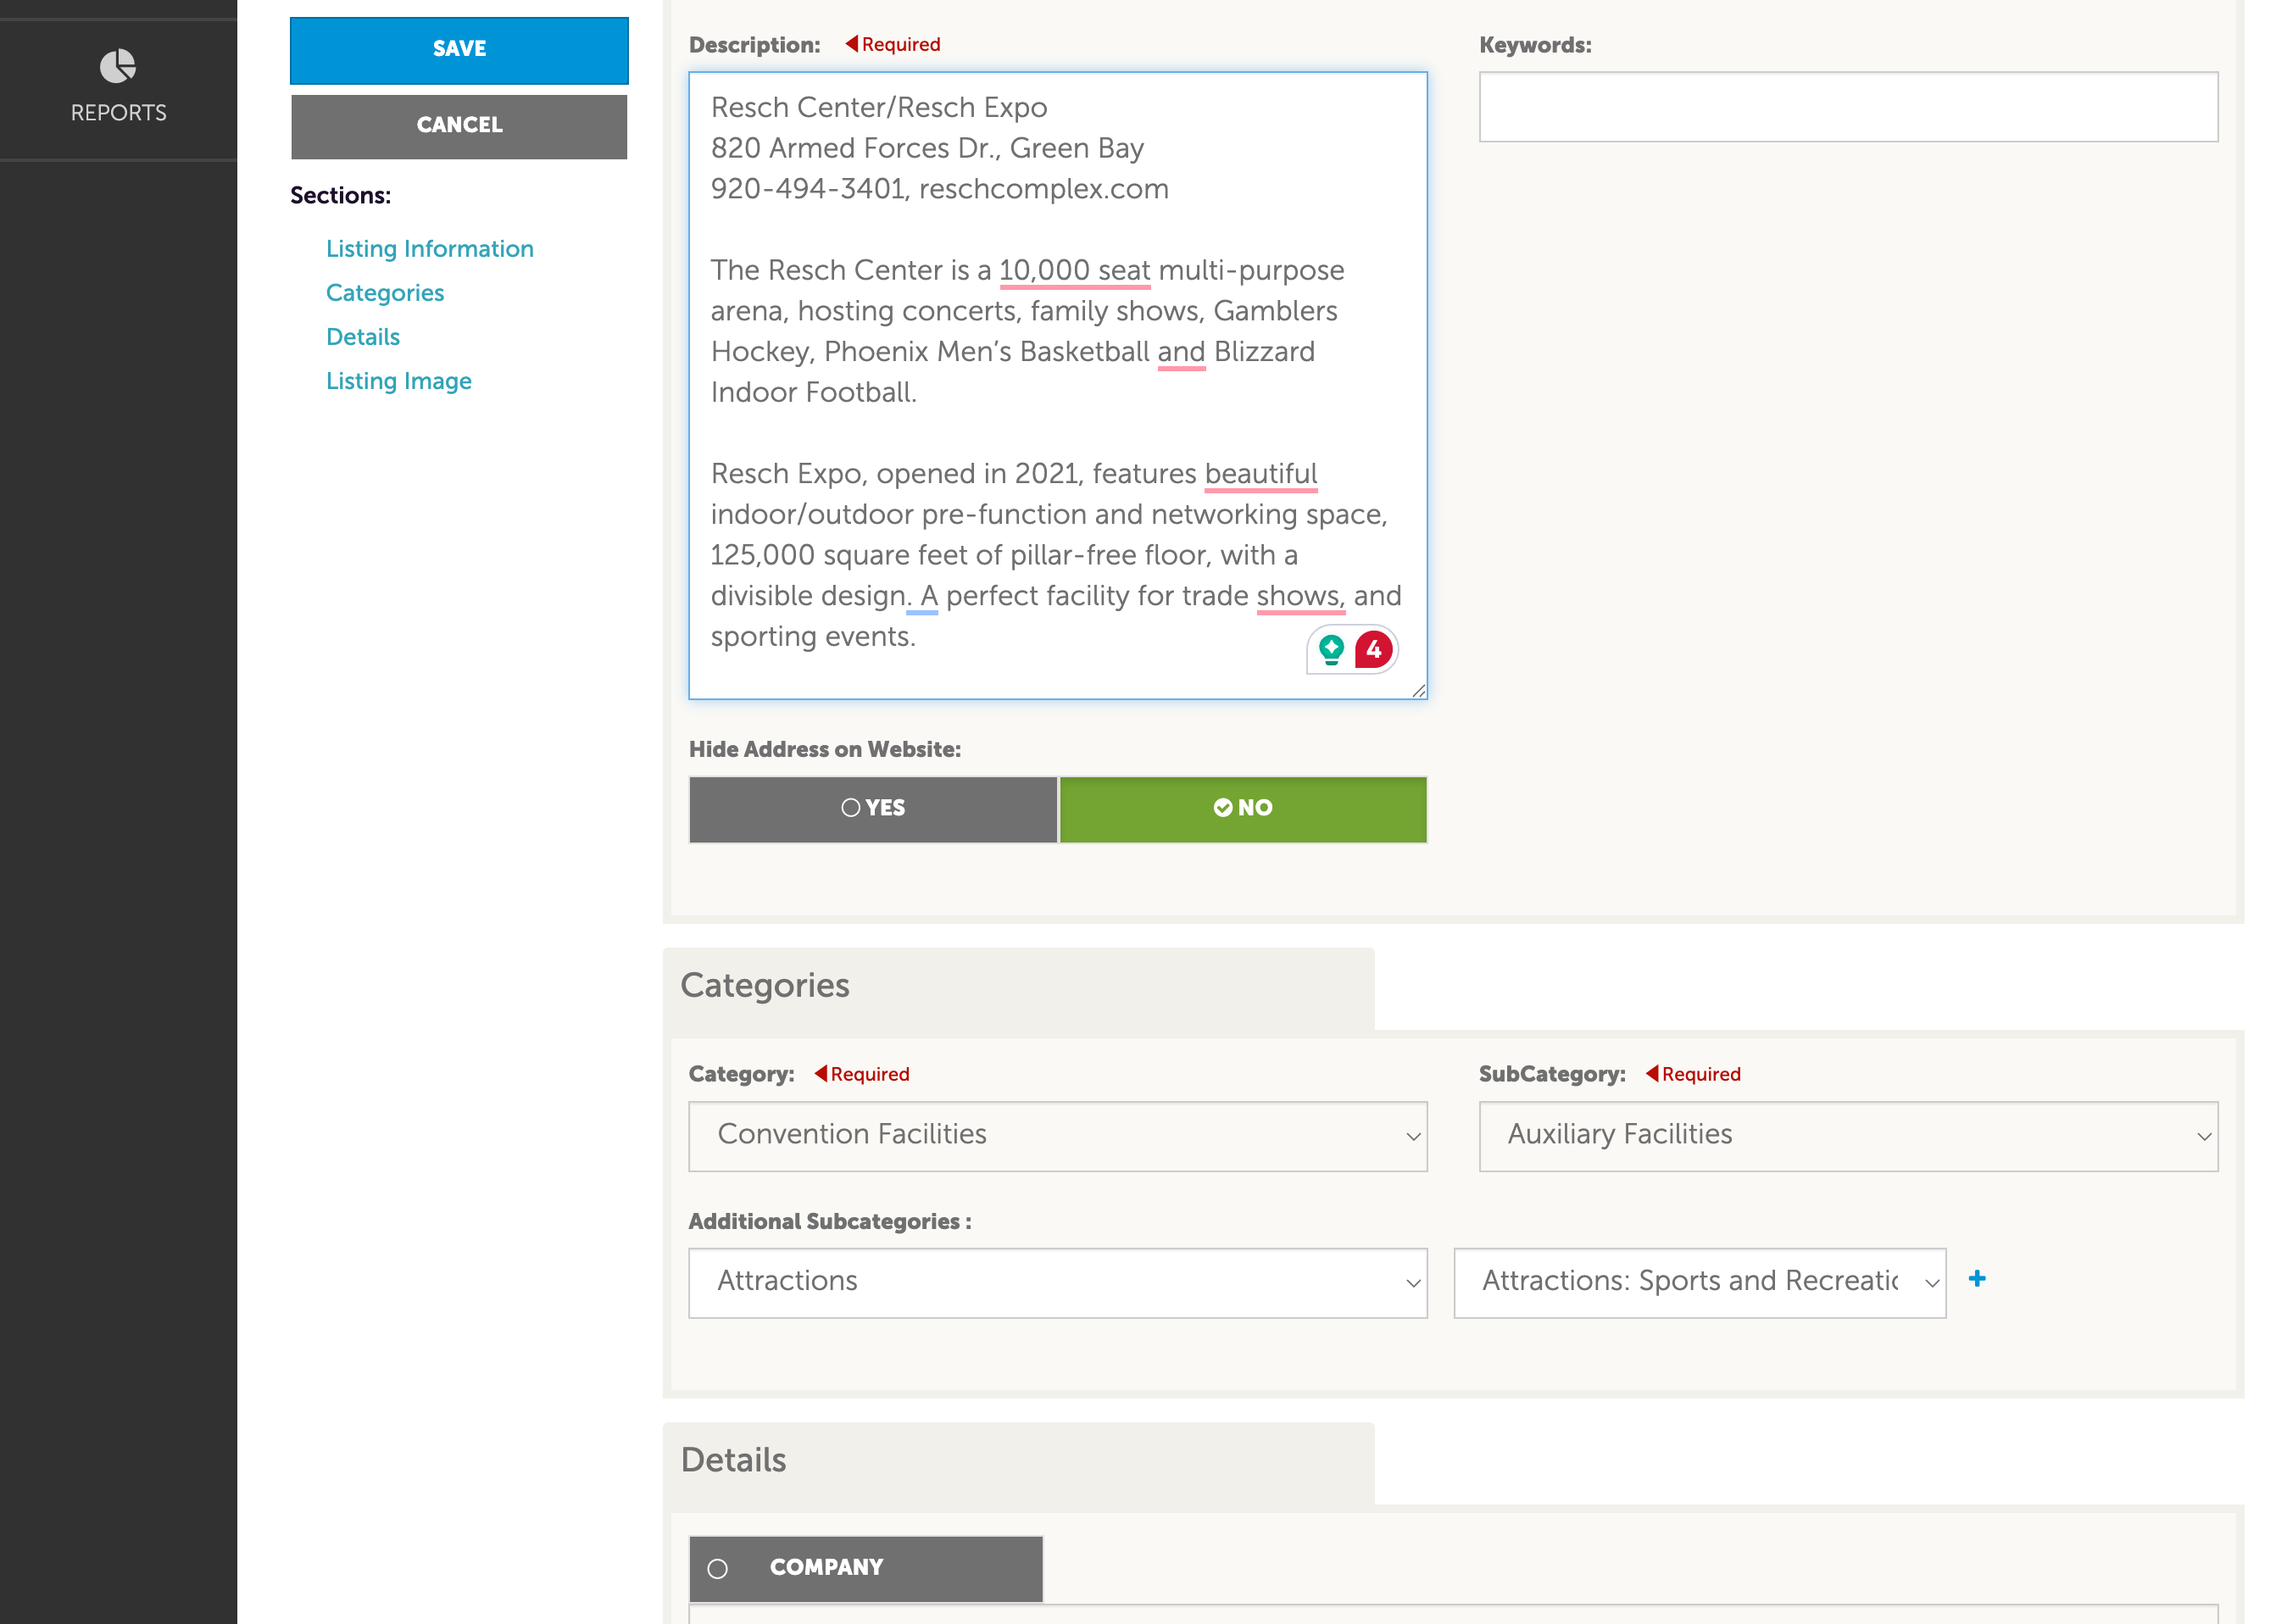Jump to Categories section link
2287x1624 pixels.
click(x=385, y=292)
